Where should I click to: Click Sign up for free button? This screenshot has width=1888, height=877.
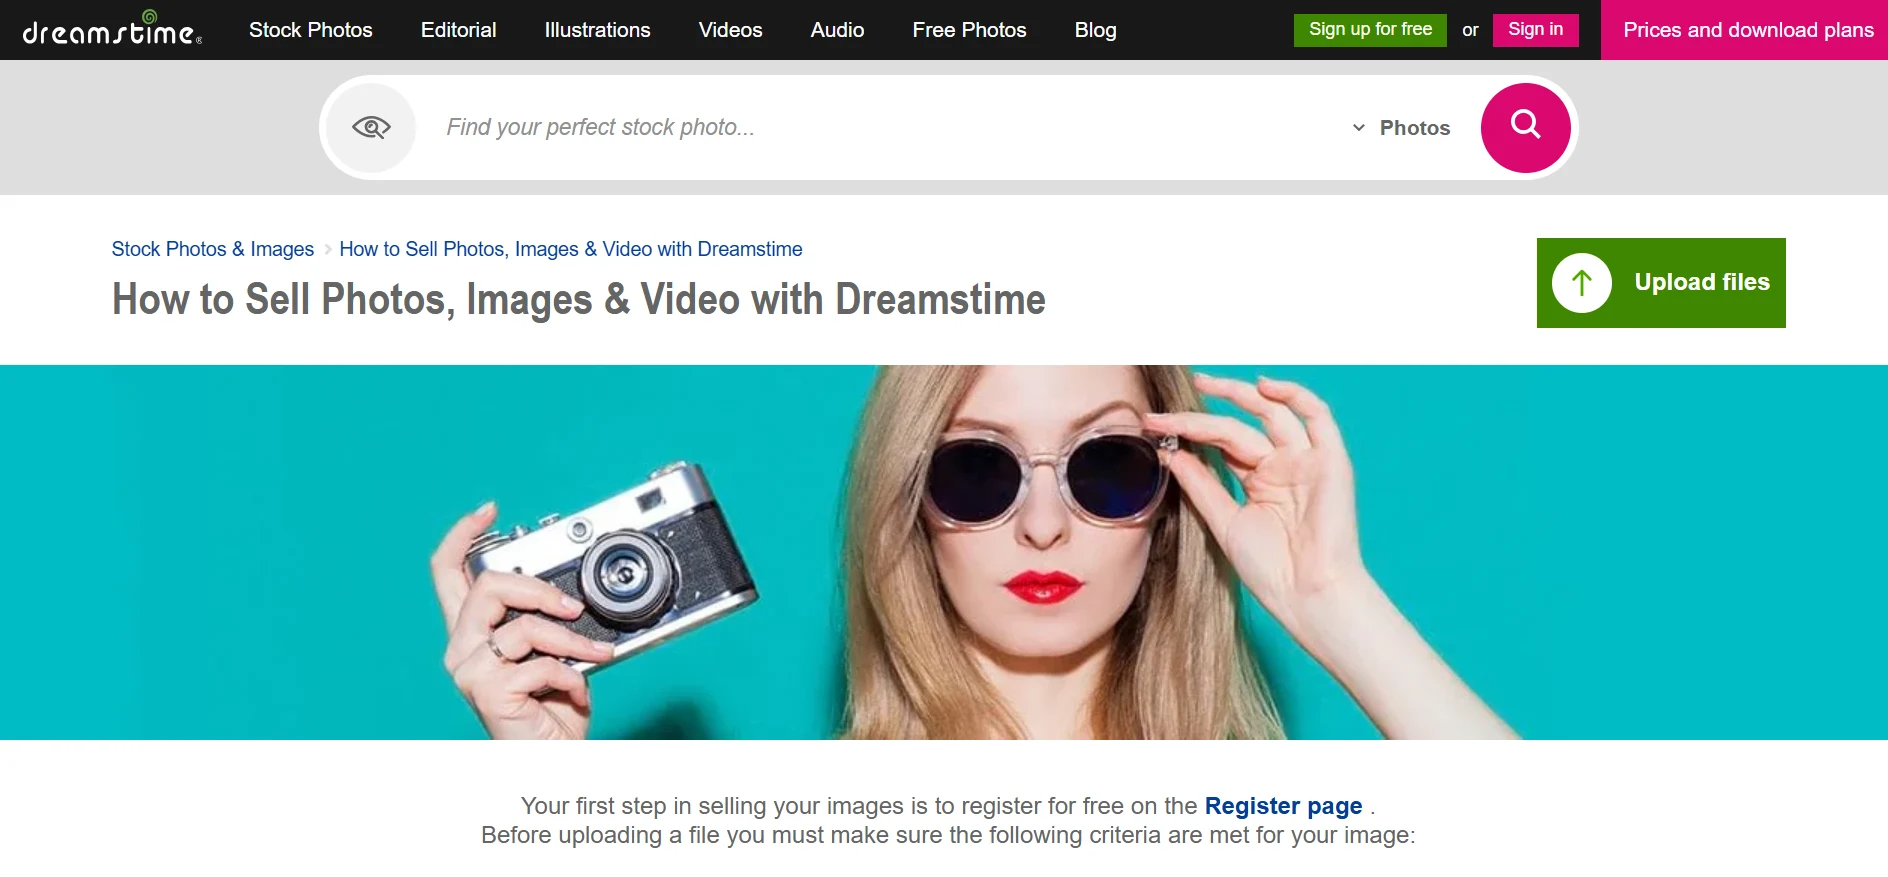click(x=1370, y=30)
